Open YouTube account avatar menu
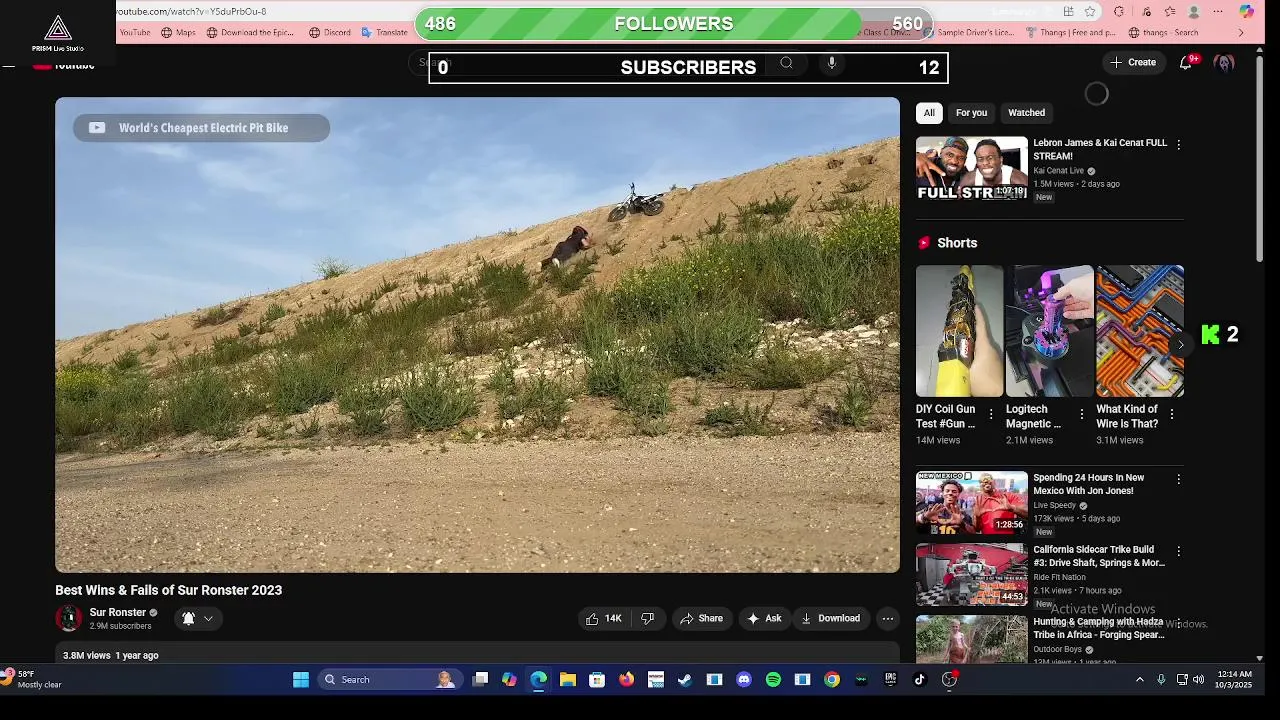Screen dimensions: 1280x720 click(x=1223, y=63)
